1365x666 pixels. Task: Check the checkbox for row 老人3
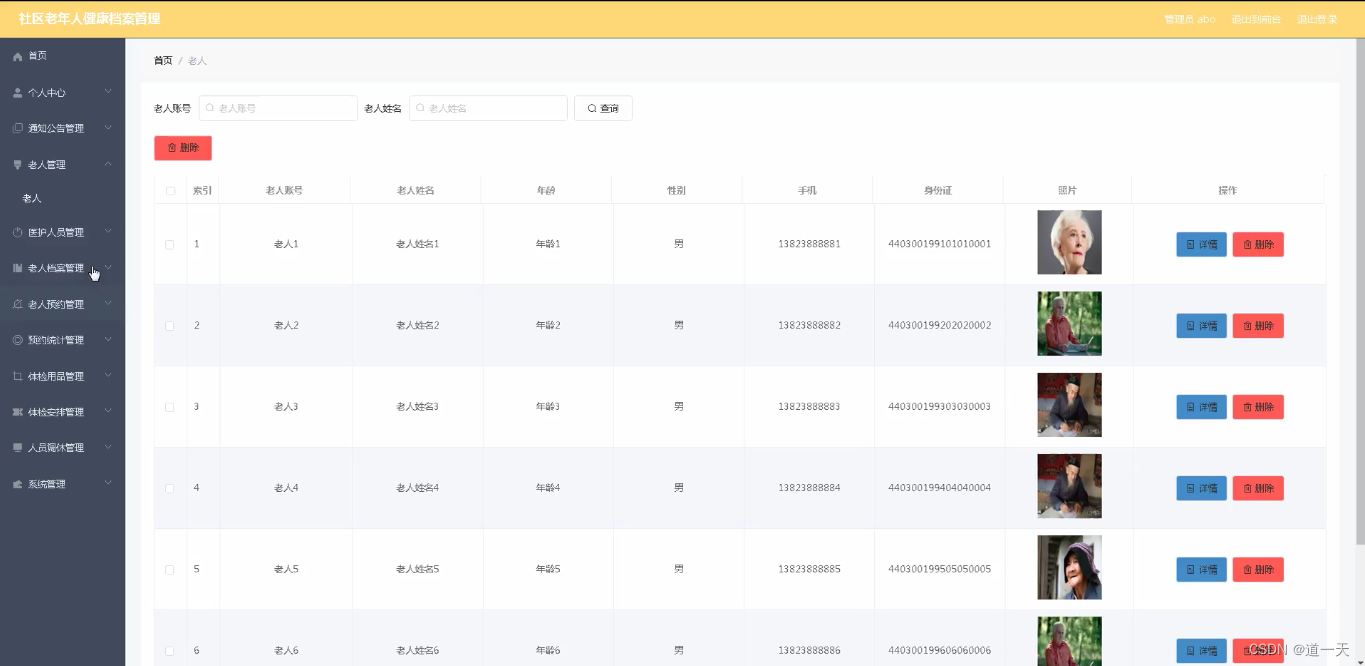pyautogui.click(x=170, y=407)
